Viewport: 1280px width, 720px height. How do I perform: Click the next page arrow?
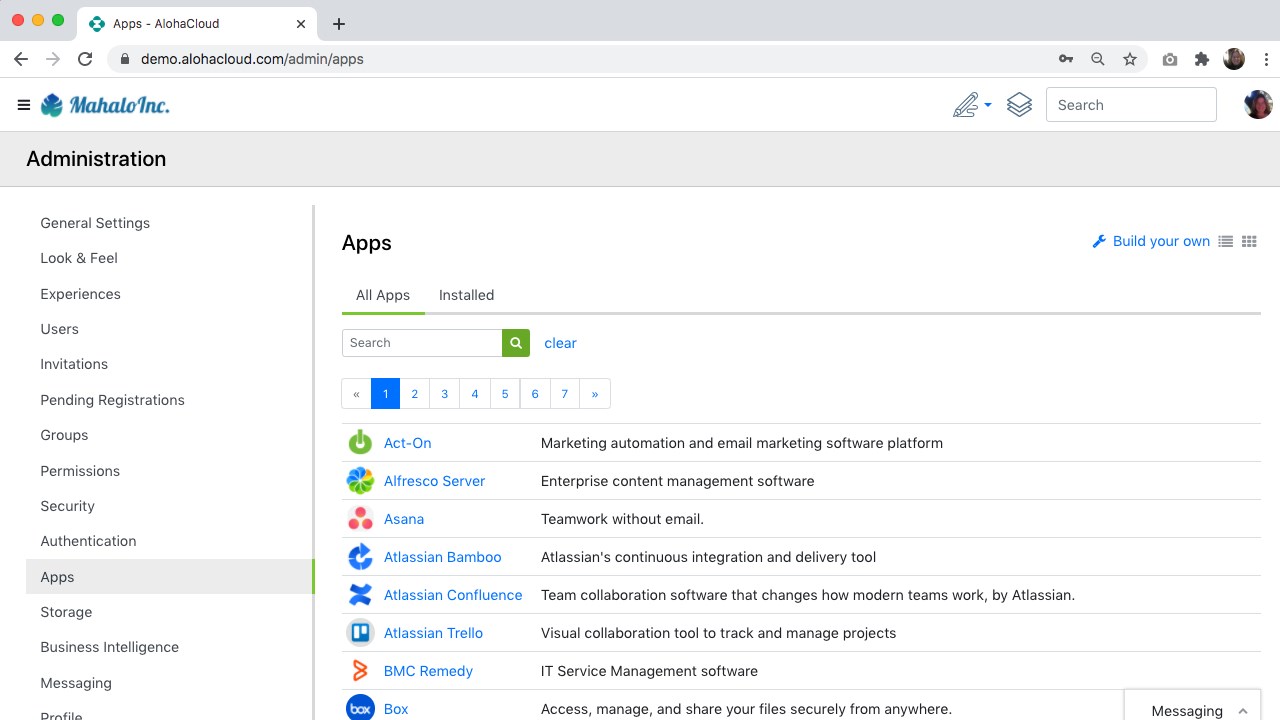tap(595, 394)
